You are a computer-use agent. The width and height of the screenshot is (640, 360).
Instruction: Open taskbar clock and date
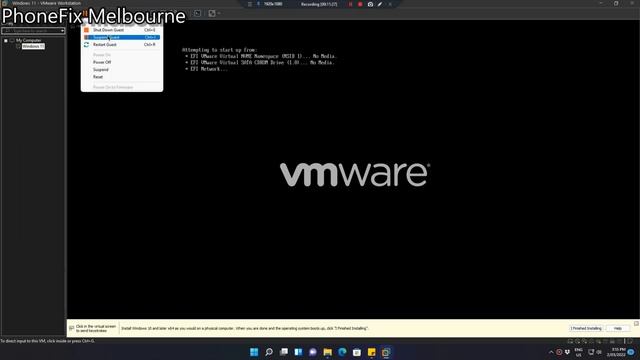point(616,352)
